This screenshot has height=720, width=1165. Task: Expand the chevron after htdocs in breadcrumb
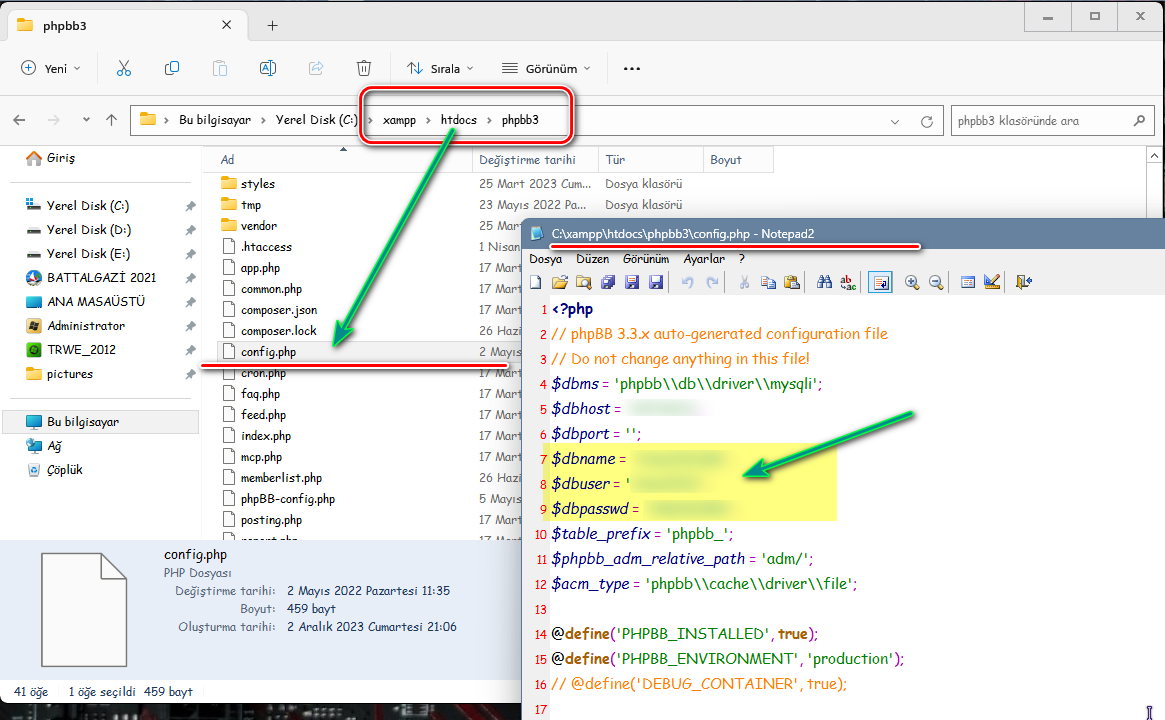(x=489, y=120)
